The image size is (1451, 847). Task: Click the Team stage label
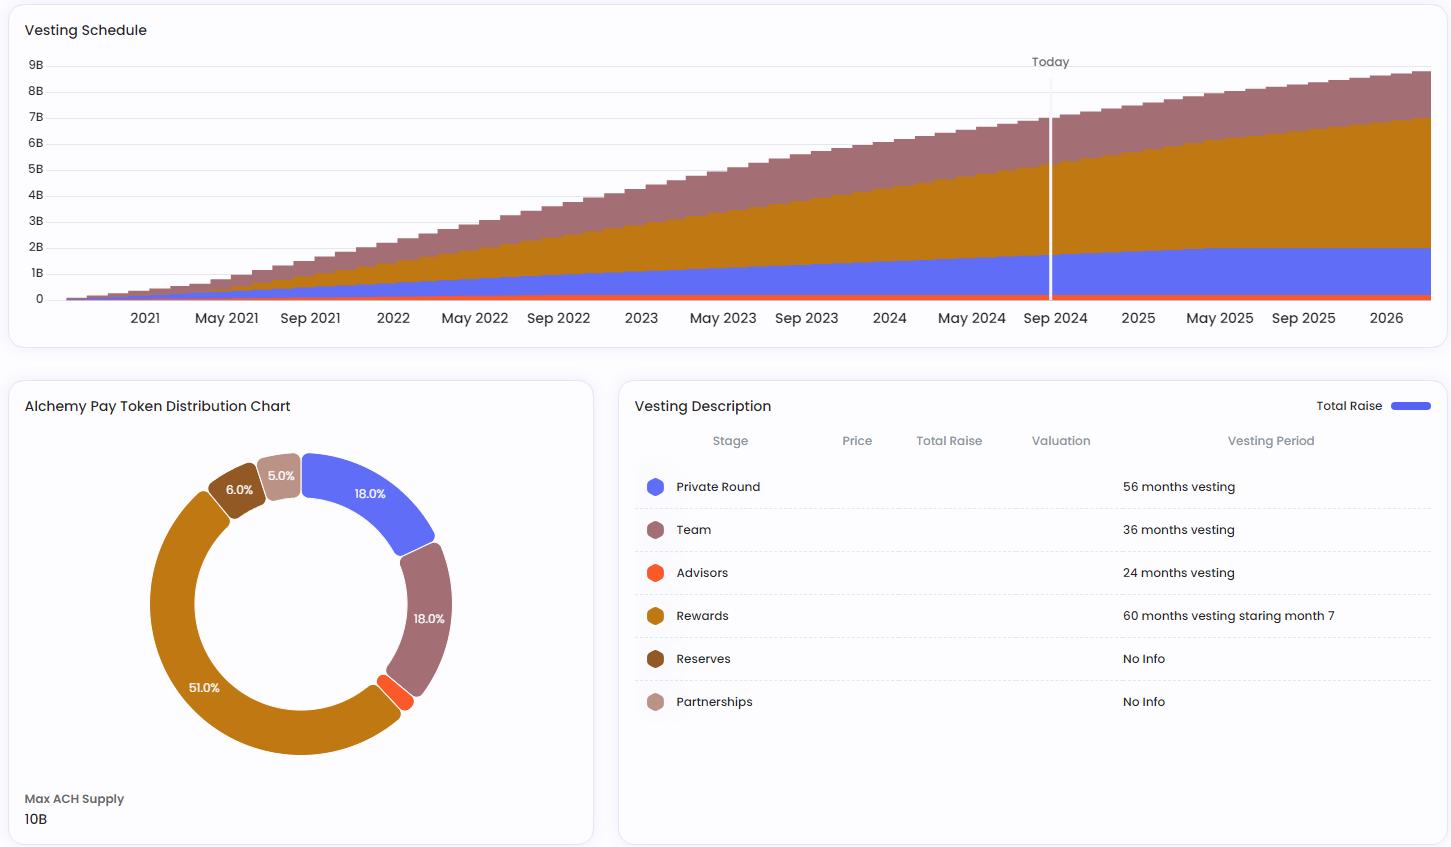[693, 530]
